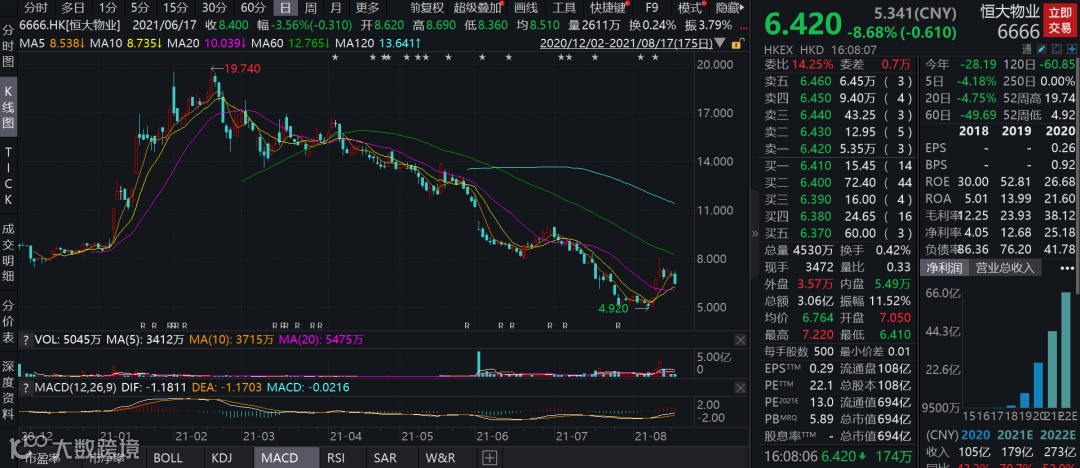Open the 分时图 side tab
This screenshot has height=468, width=1080.
point(9,47)
